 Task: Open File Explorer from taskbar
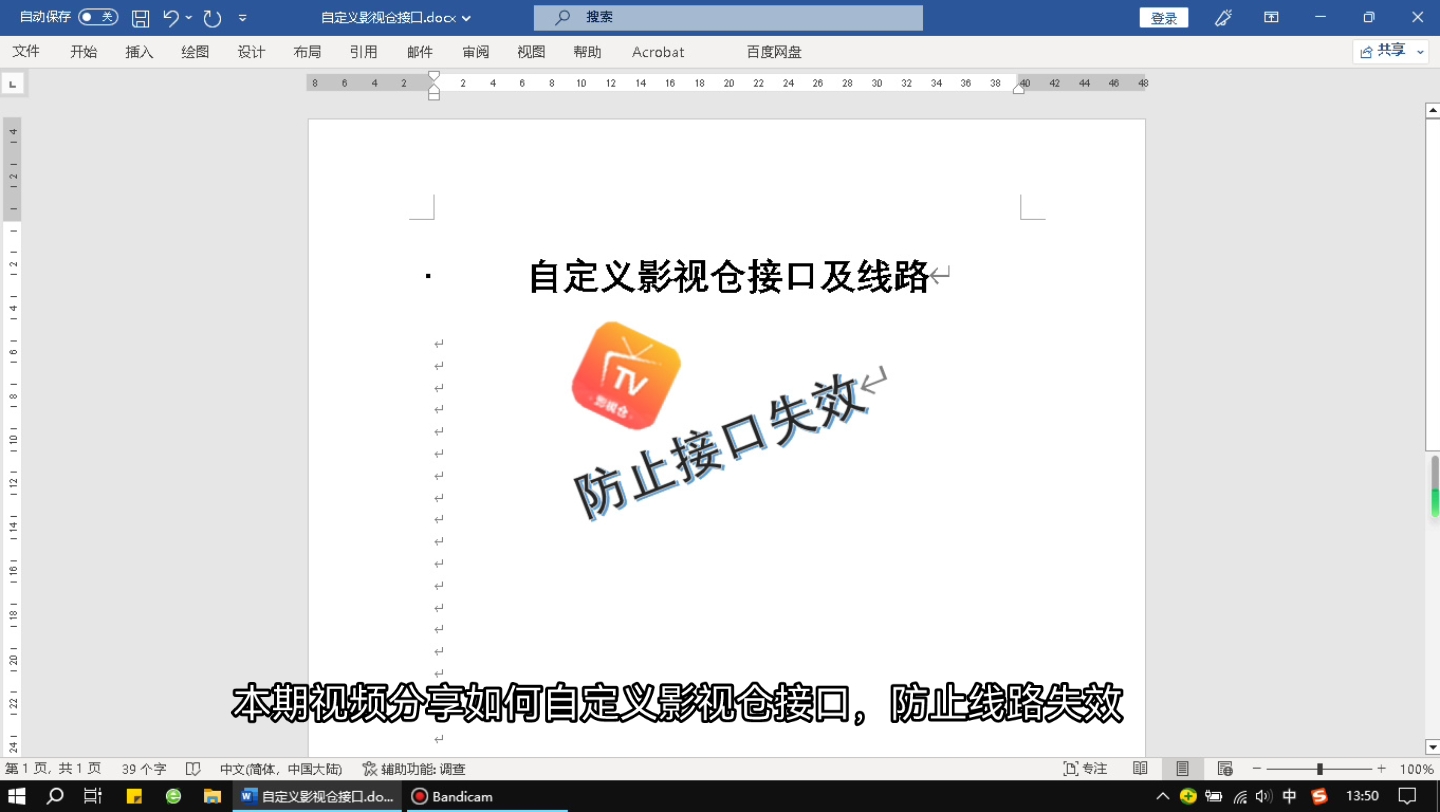pyautogui.click(x=212, y=797)
